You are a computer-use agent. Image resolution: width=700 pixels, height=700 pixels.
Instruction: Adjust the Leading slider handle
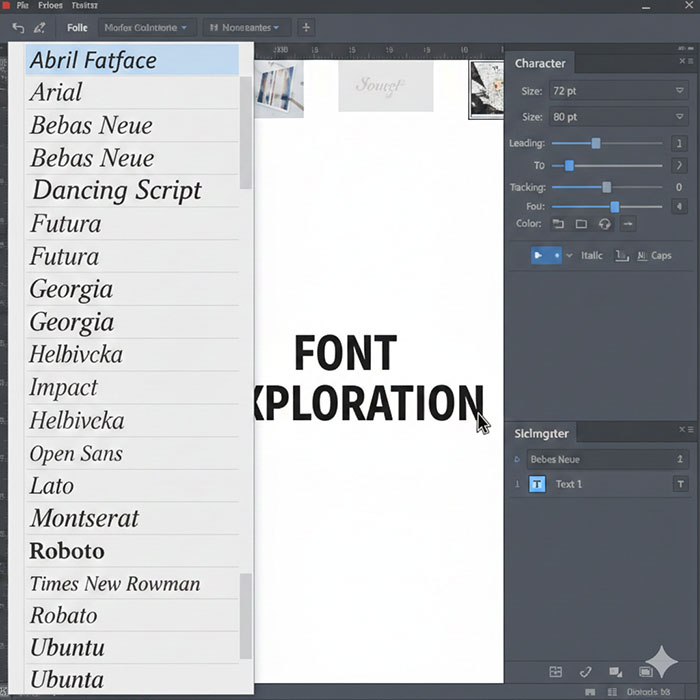coord(596,143)
